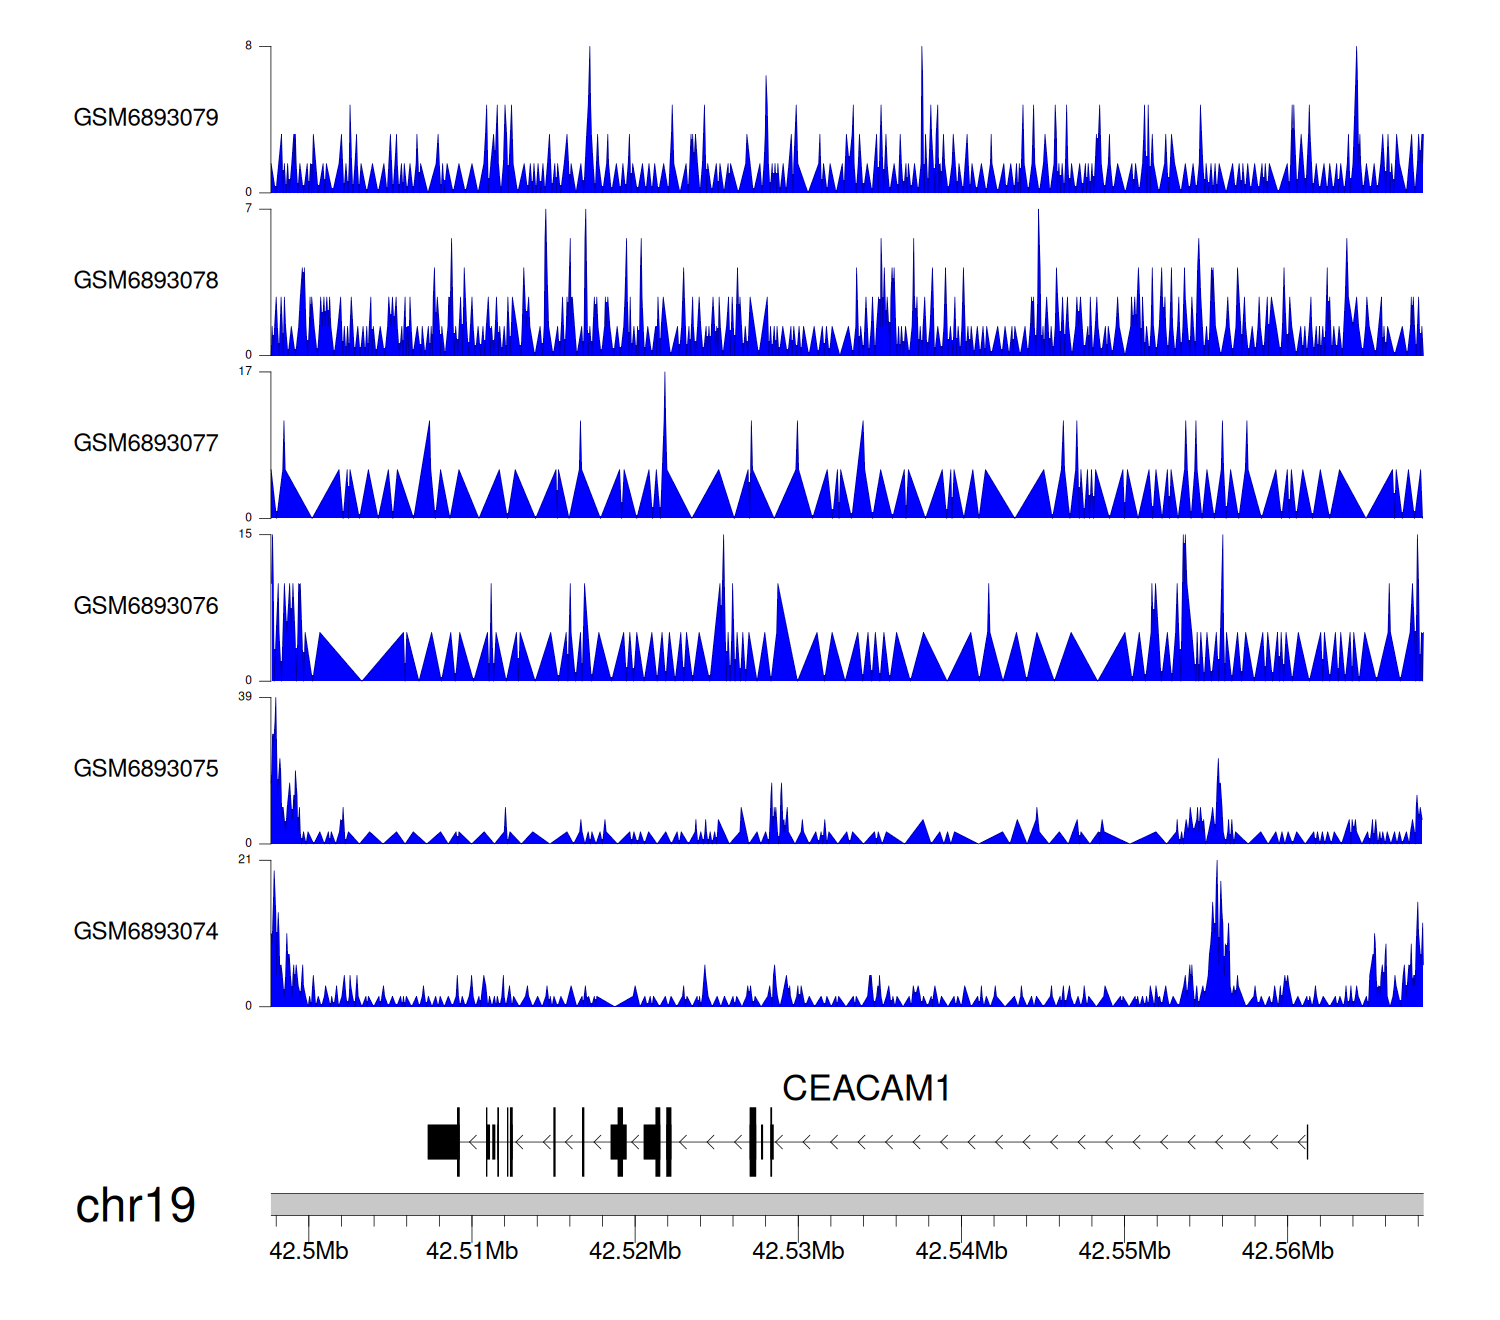Select the 42.55Mb coordinate label
This screenshot has width=1500, height=1320.
click(x=1124, y=1251)
